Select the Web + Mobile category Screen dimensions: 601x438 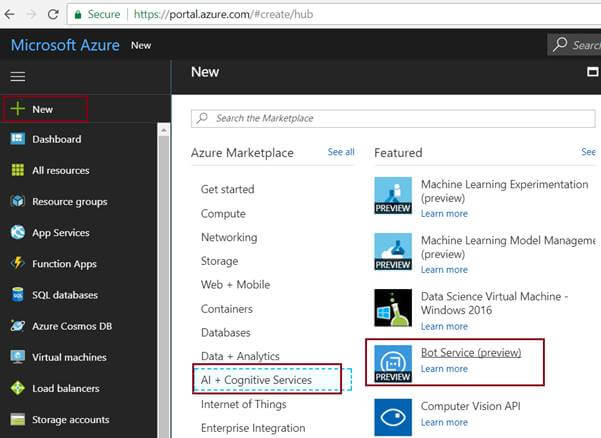pyautogui.click(x=235, y=285)
